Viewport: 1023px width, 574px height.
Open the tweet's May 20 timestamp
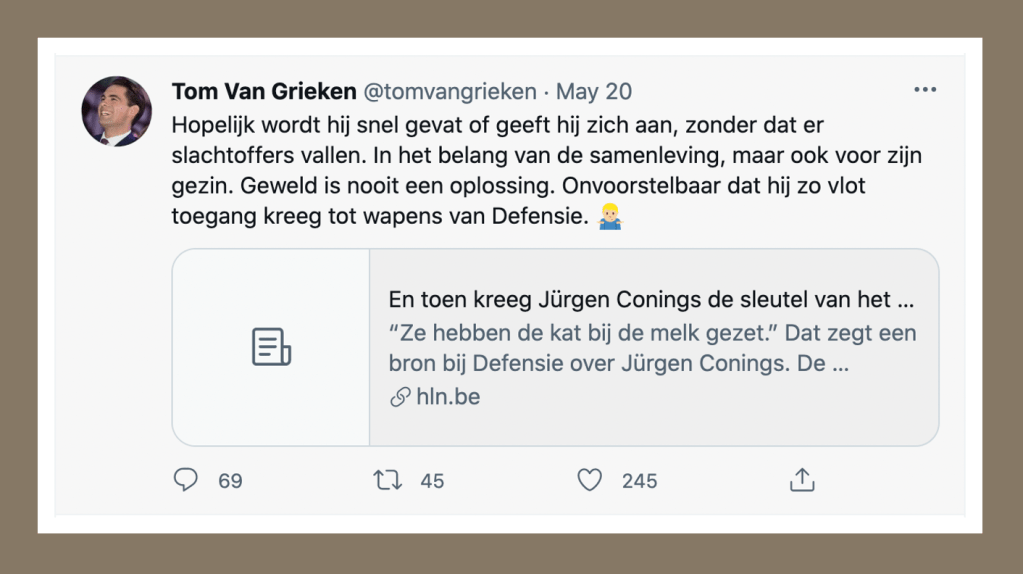(594, 91)
